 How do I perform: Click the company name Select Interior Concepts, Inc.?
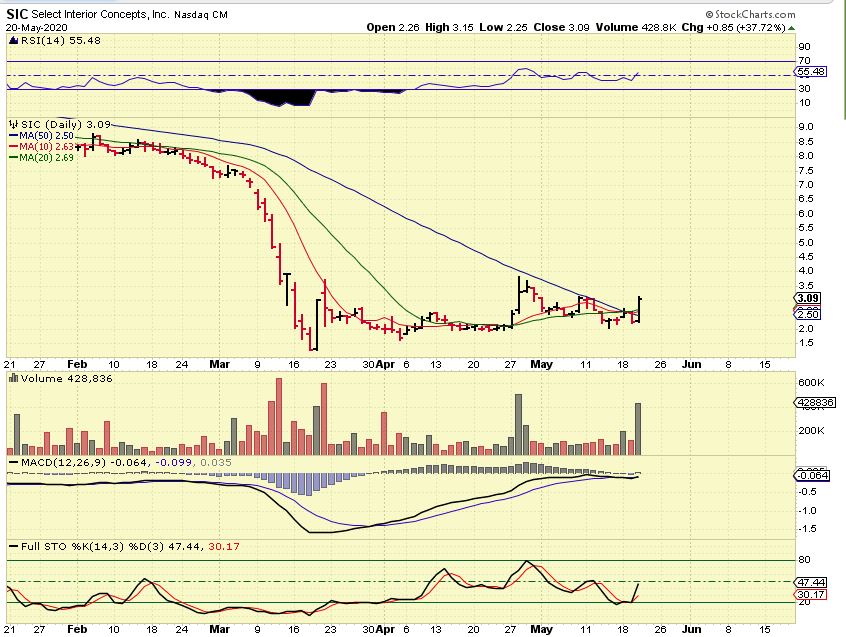point(100,15)
